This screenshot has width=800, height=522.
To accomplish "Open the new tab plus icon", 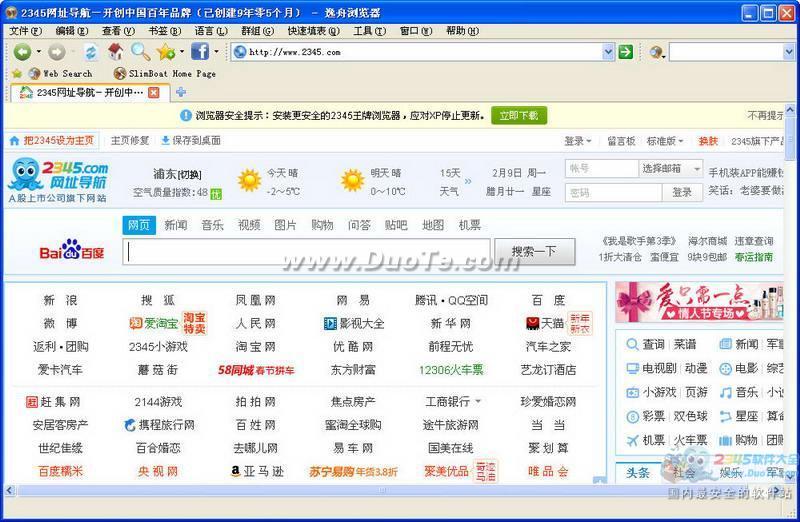I will pos(181,92).
